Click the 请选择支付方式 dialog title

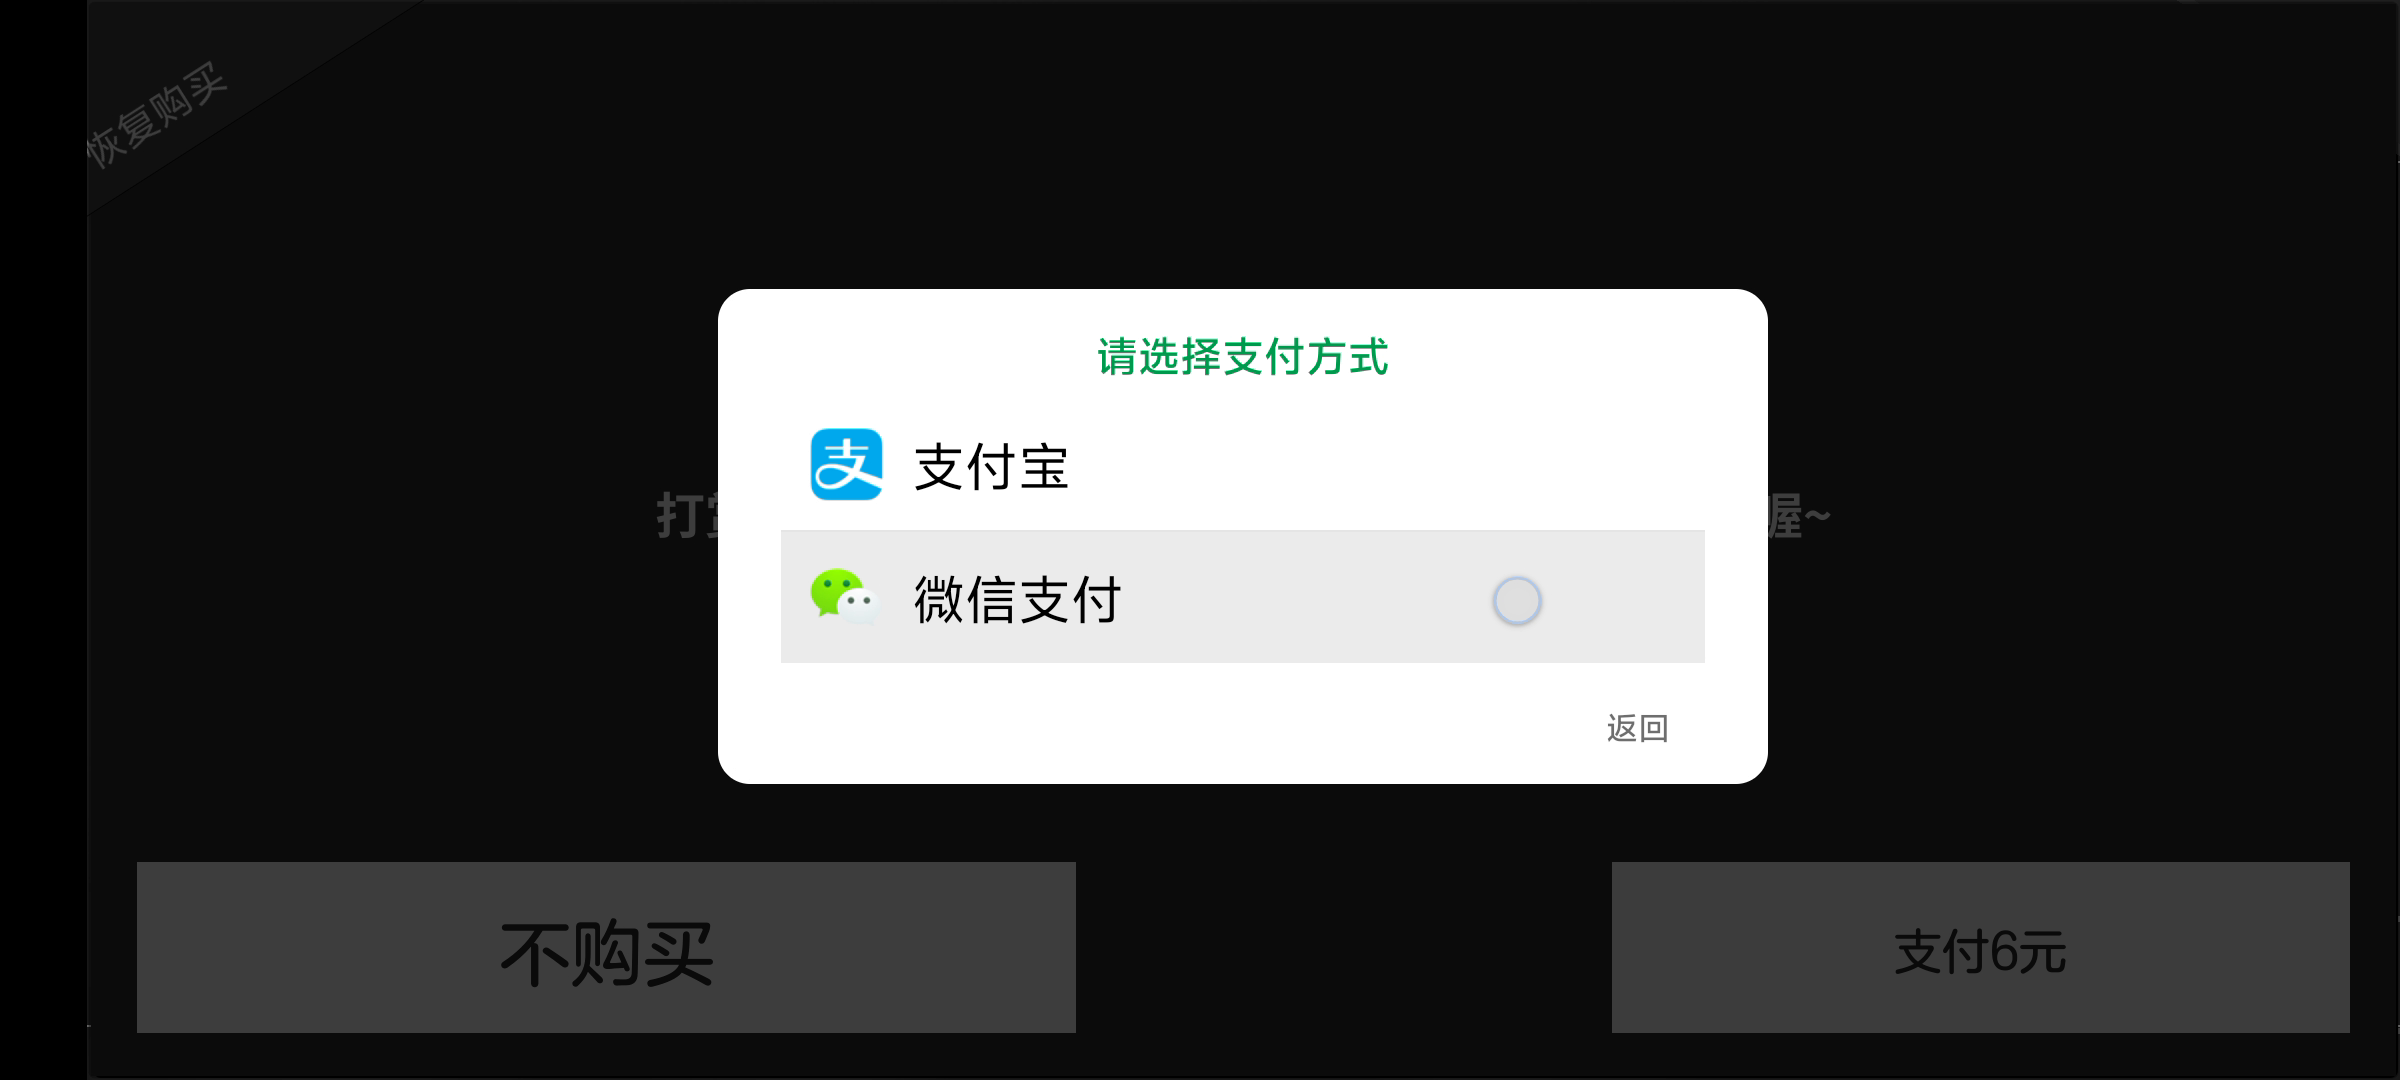pyautogui.click(x=1242, y=357)
